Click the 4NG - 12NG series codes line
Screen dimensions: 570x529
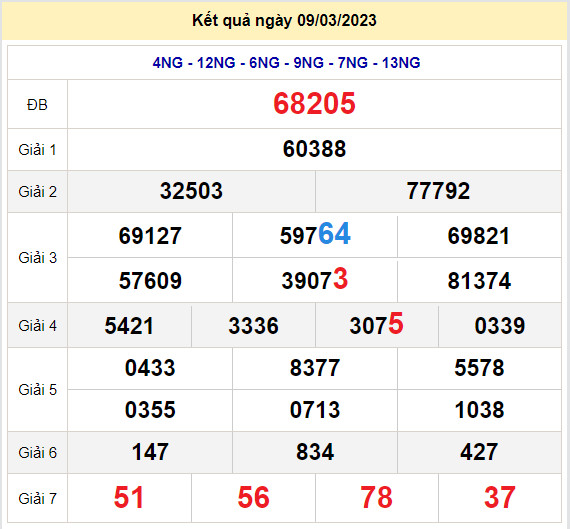(286, 63)
